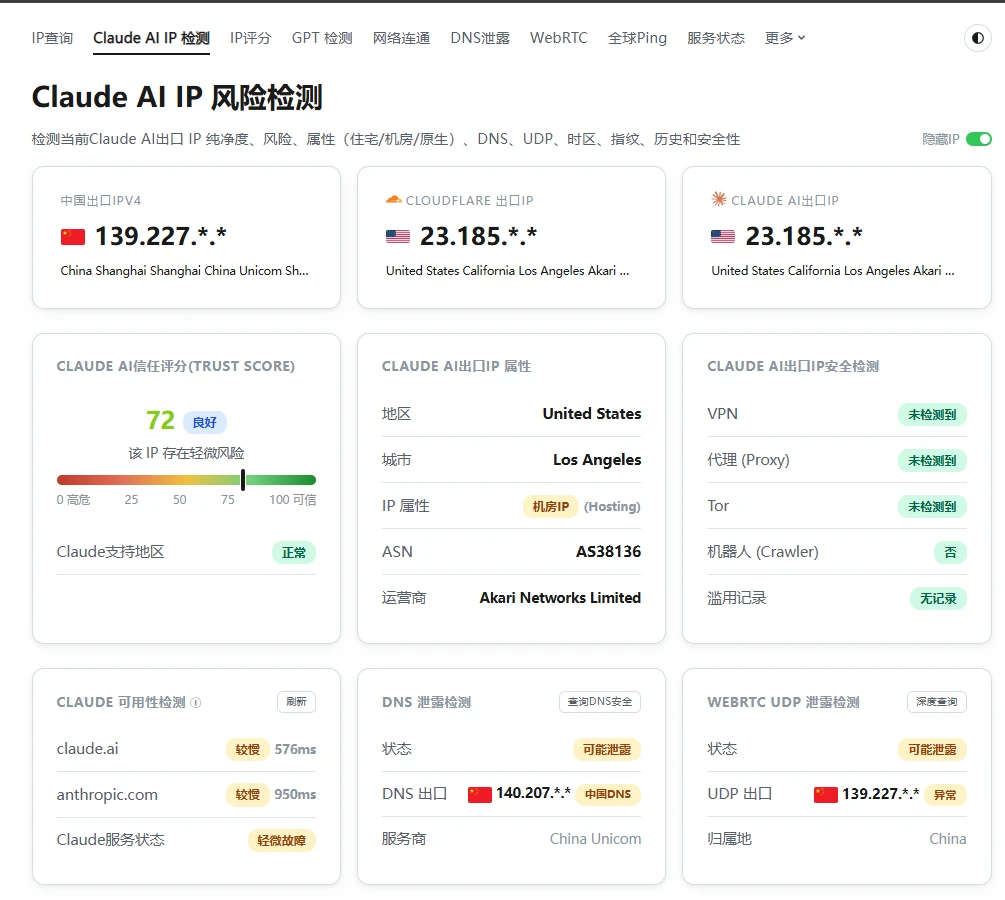The height and width of the screenshot is (900, 1005).
Task: Turn off the 隐藏IP switch
Action: (979, 139)
